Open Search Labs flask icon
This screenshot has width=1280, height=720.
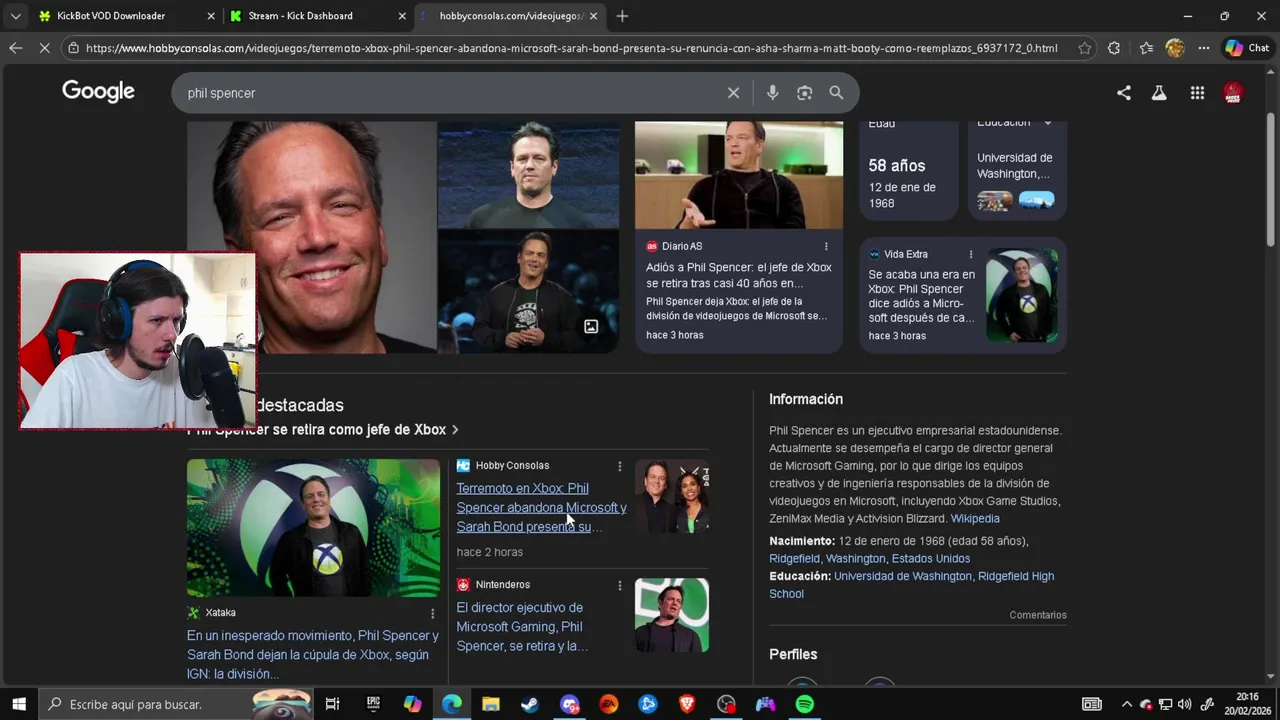1159,93
